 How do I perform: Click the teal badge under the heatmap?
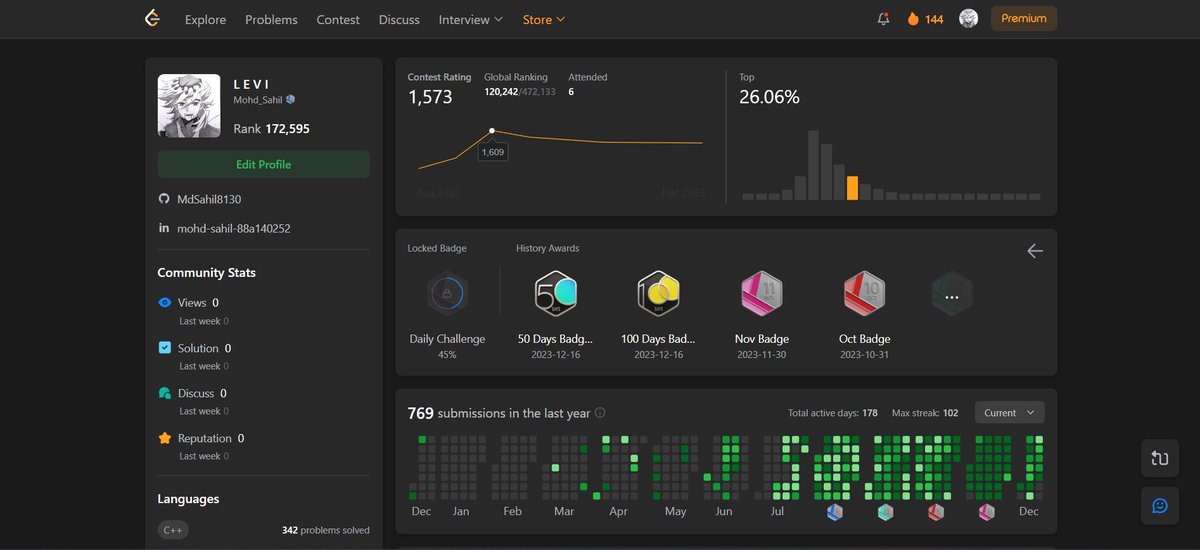pos(885,512)
